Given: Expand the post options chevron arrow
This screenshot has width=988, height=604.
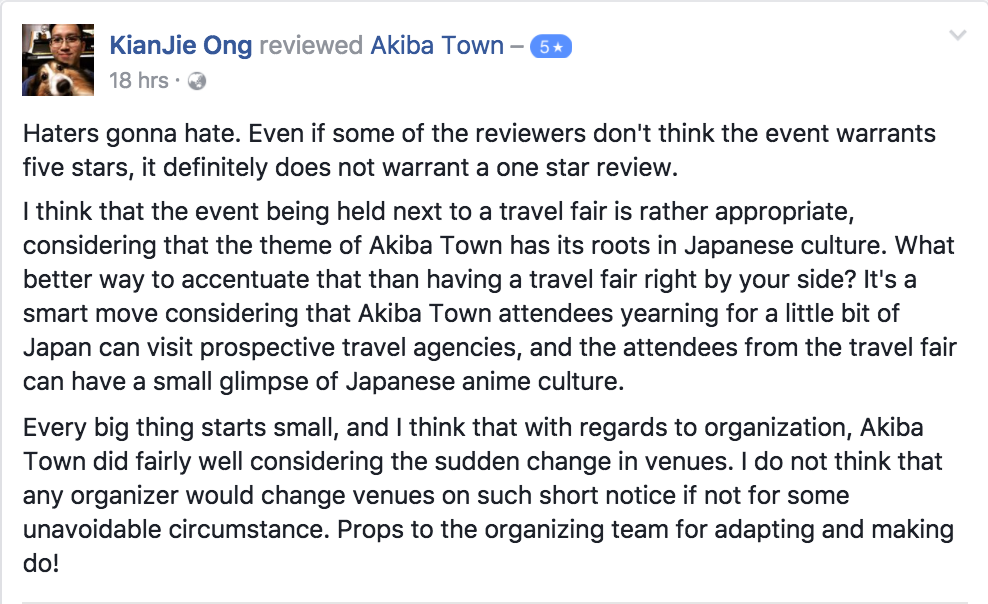Looking at the screenshot, I should point(958,35).
